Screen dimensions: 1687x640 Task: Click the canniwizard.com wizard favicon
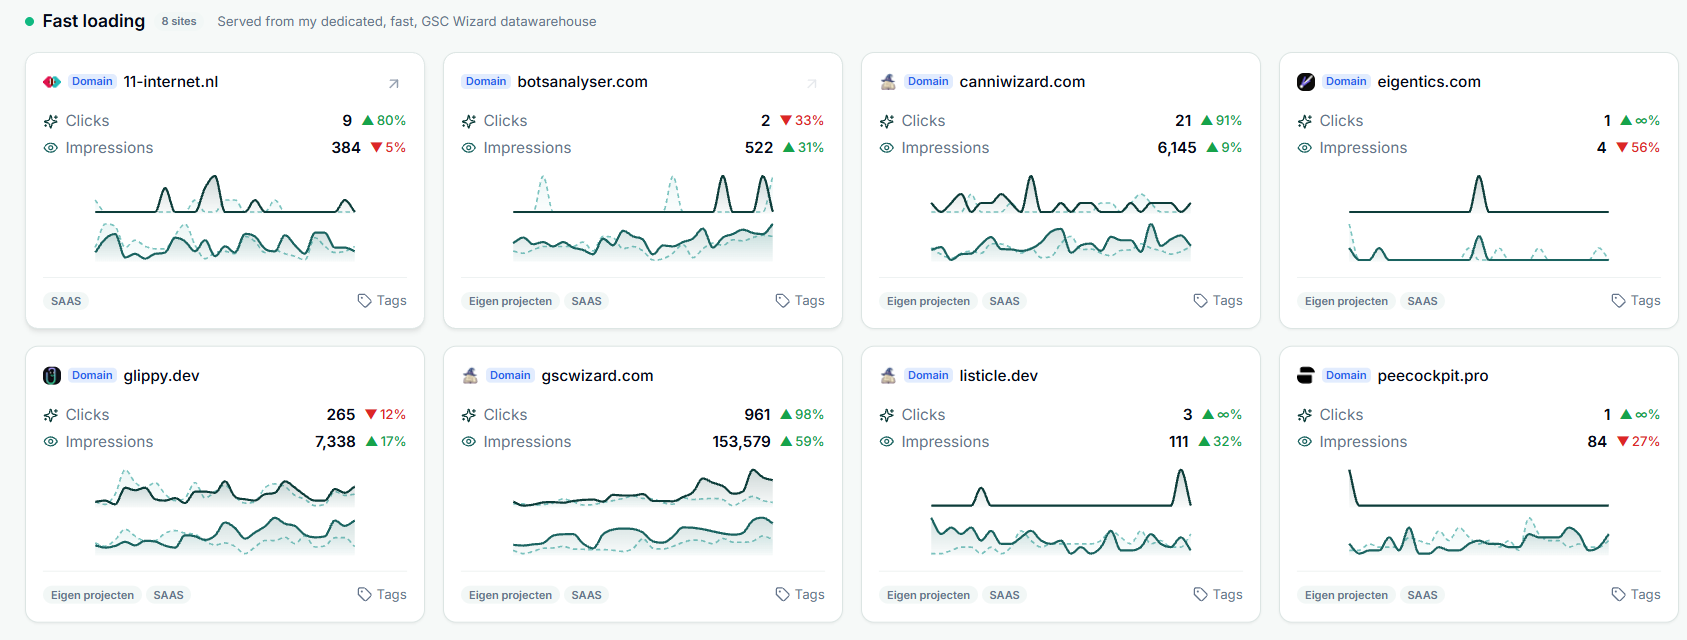[888, 82]
